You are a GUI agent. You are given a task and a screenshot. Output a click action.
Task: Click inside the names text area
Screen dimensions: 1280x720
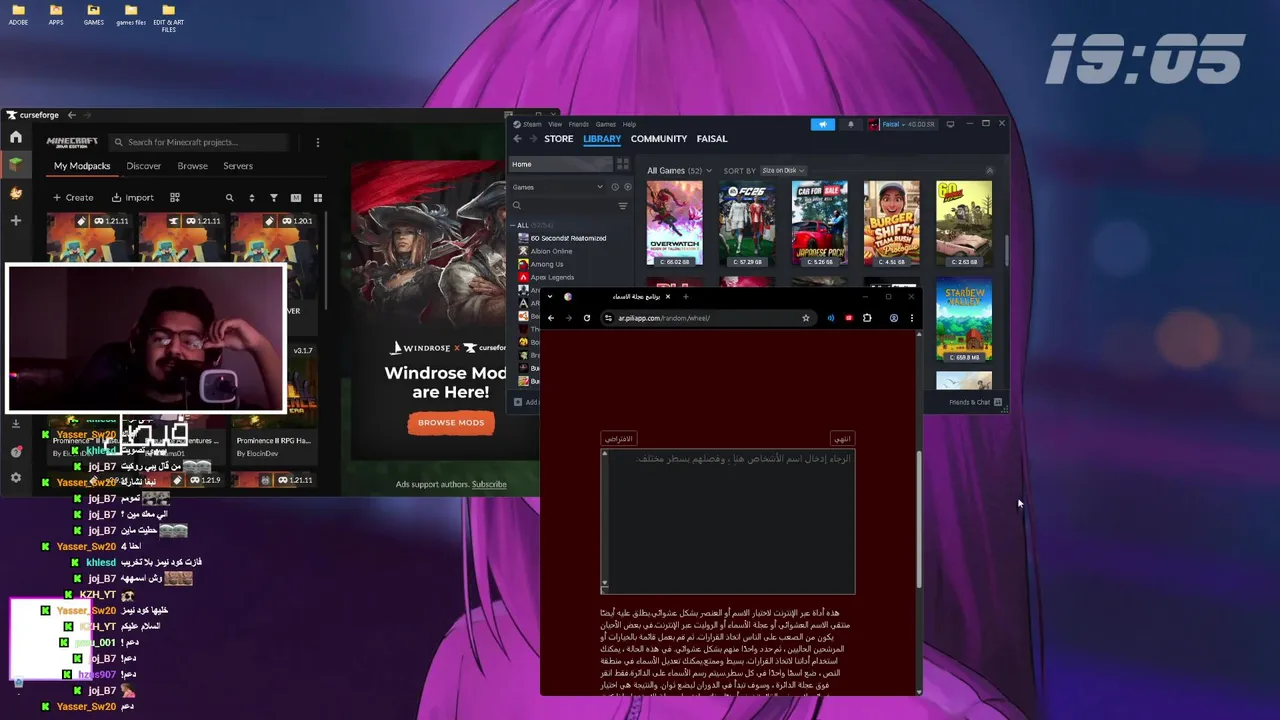(728, 521)
